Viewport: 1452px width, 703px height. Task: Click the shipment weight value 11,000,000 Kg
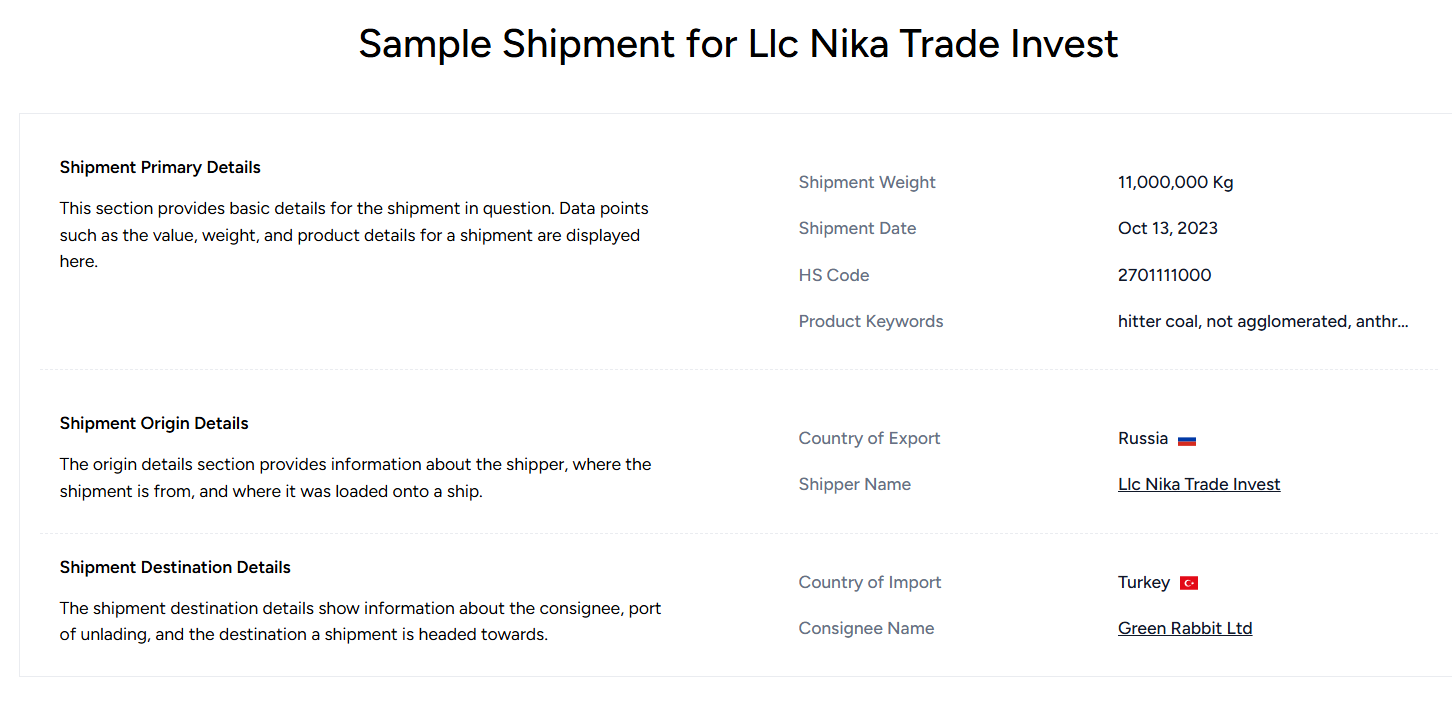(1176, 182)
